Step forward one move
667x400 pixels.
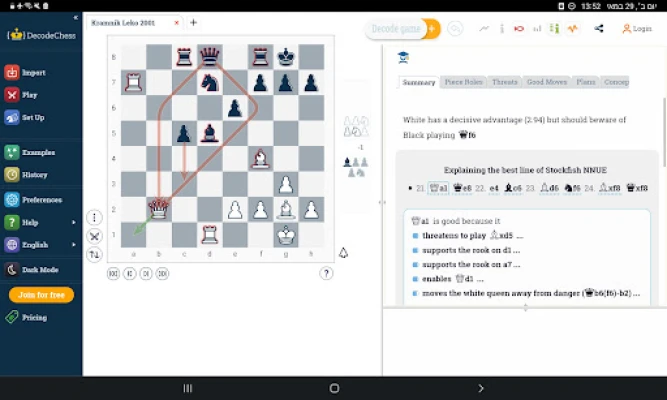point(146,273)
